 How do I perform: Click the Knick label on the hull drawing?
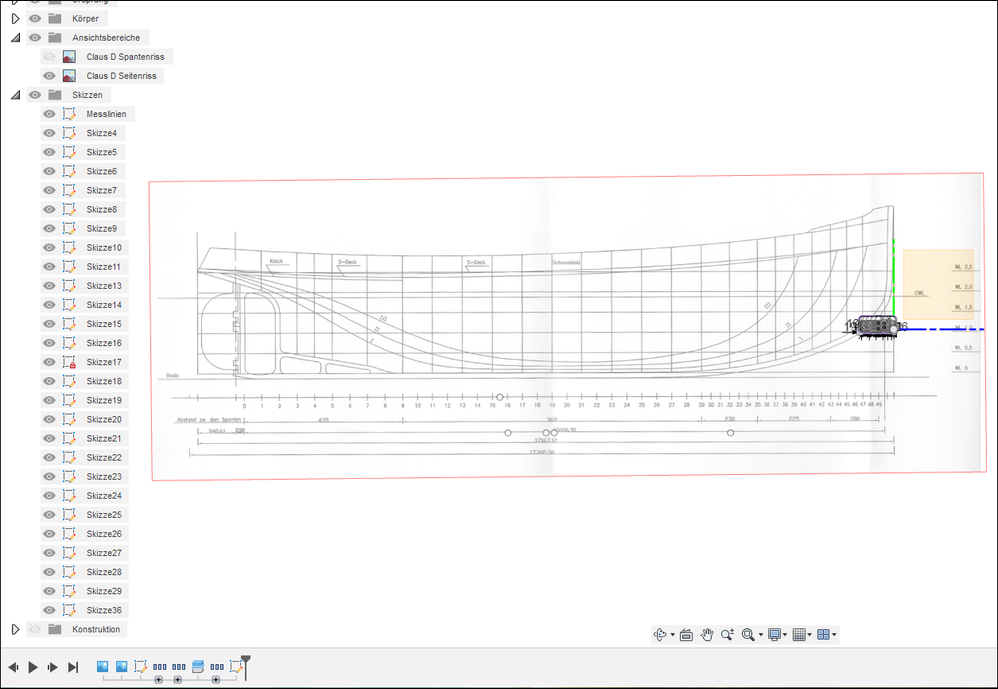[276, 261]
